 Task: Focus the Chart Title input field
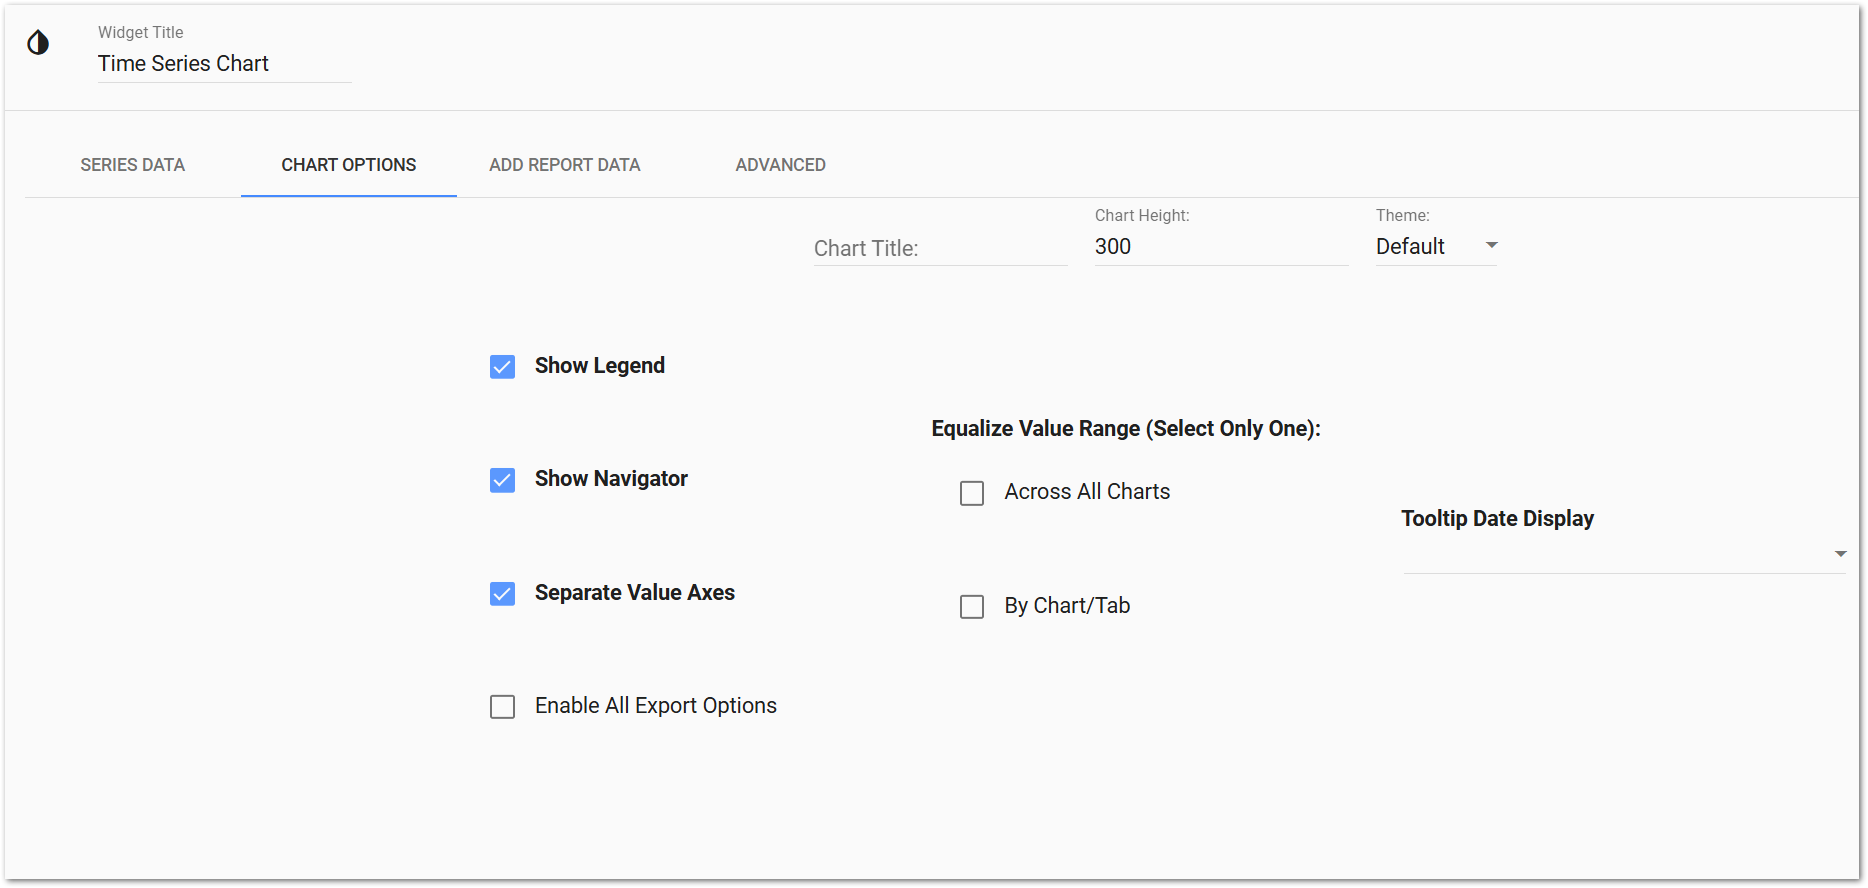(x=940, y=248)
